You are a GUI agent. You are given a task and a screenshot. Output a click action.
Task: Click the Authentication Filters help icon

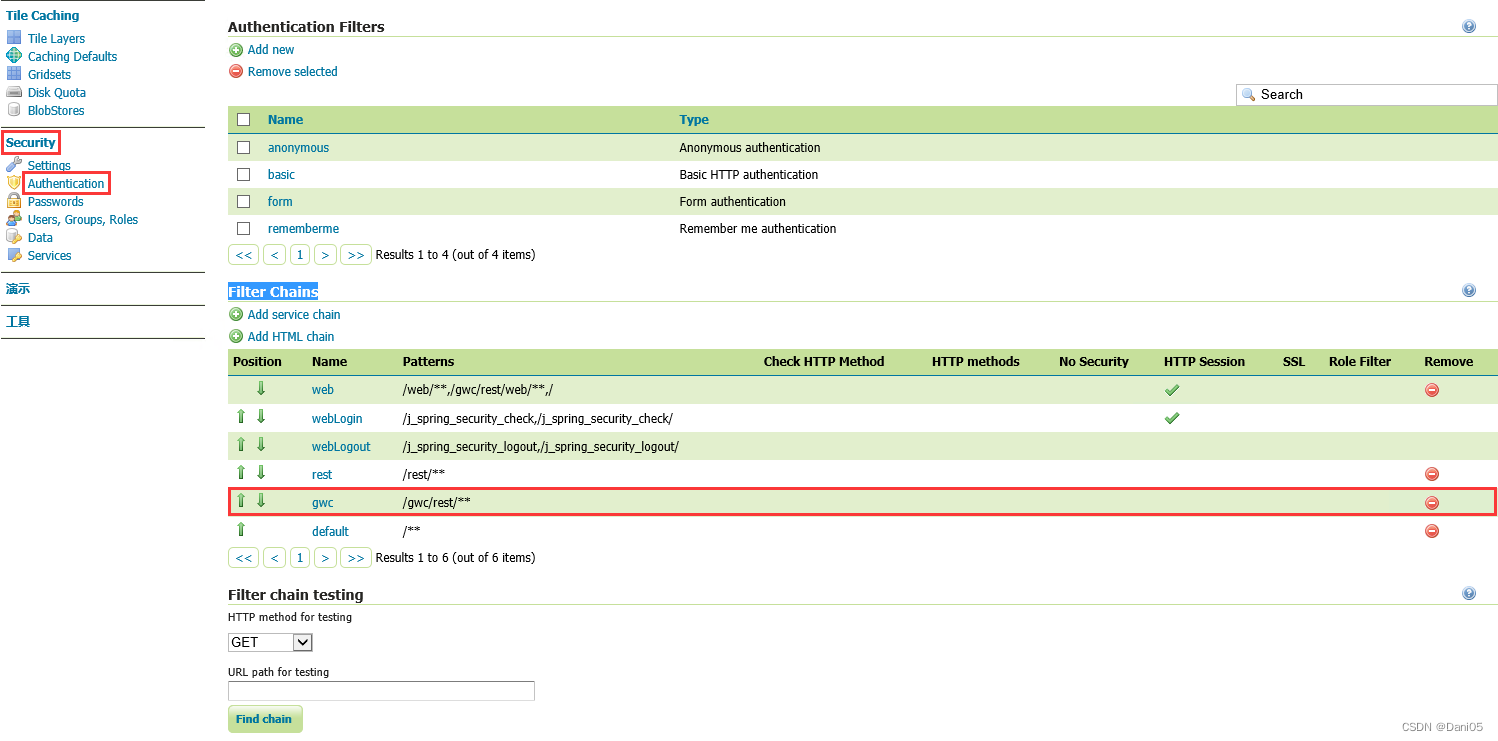1469,25
